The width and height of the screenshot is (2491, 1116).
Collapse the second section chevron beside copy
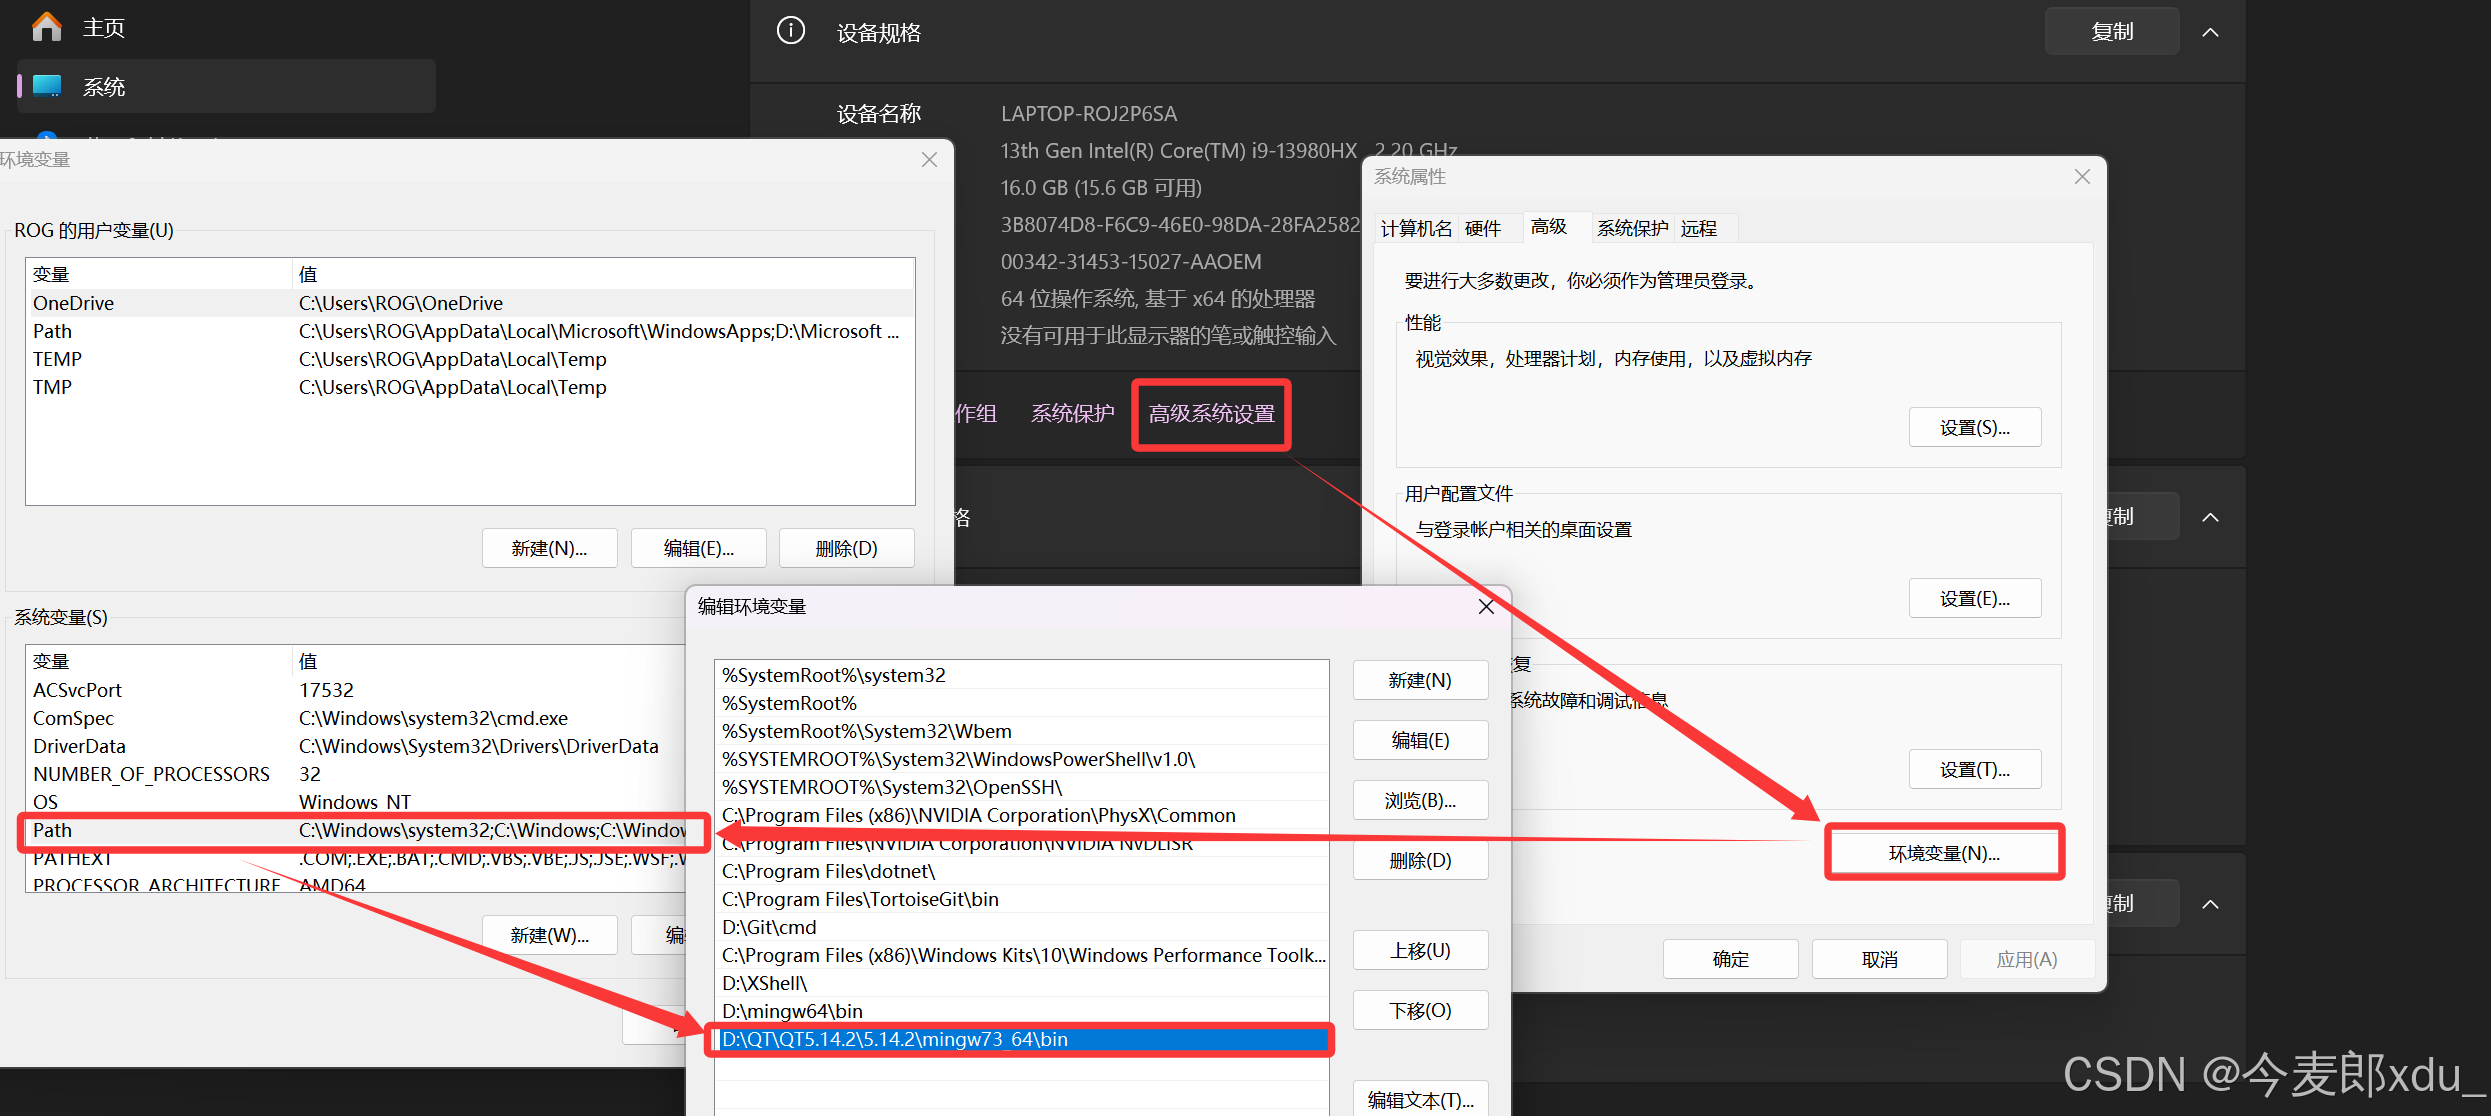click(x=2211, y=517)
